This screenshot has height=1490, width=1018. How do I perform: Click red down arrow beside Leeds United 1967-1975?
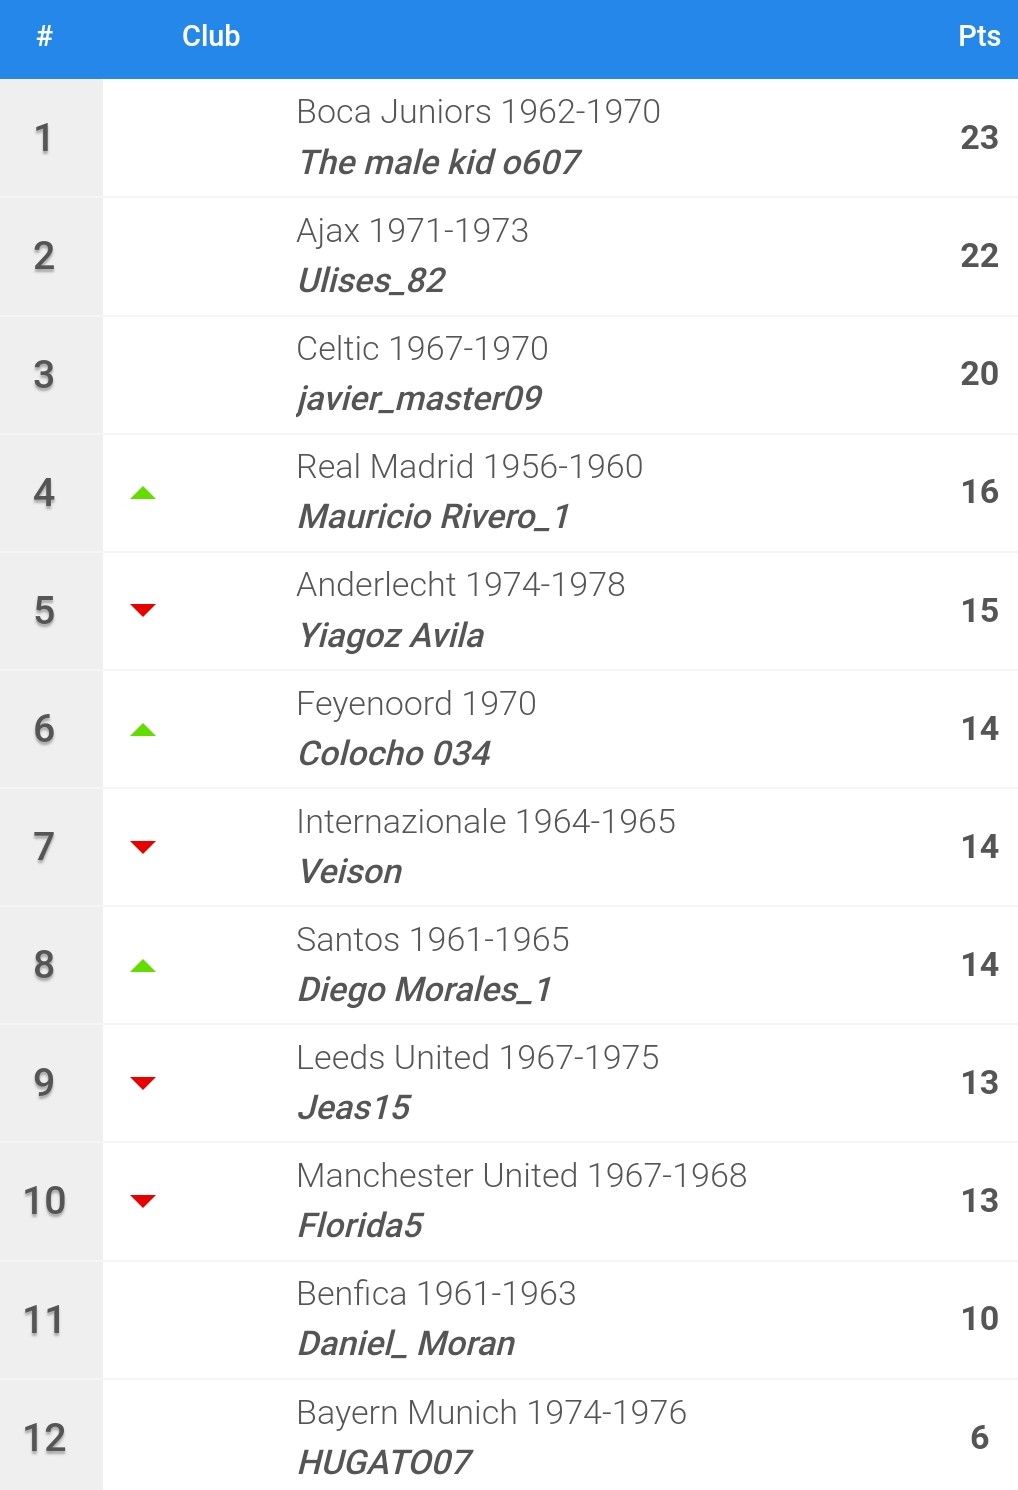(x=143, y=1083)
